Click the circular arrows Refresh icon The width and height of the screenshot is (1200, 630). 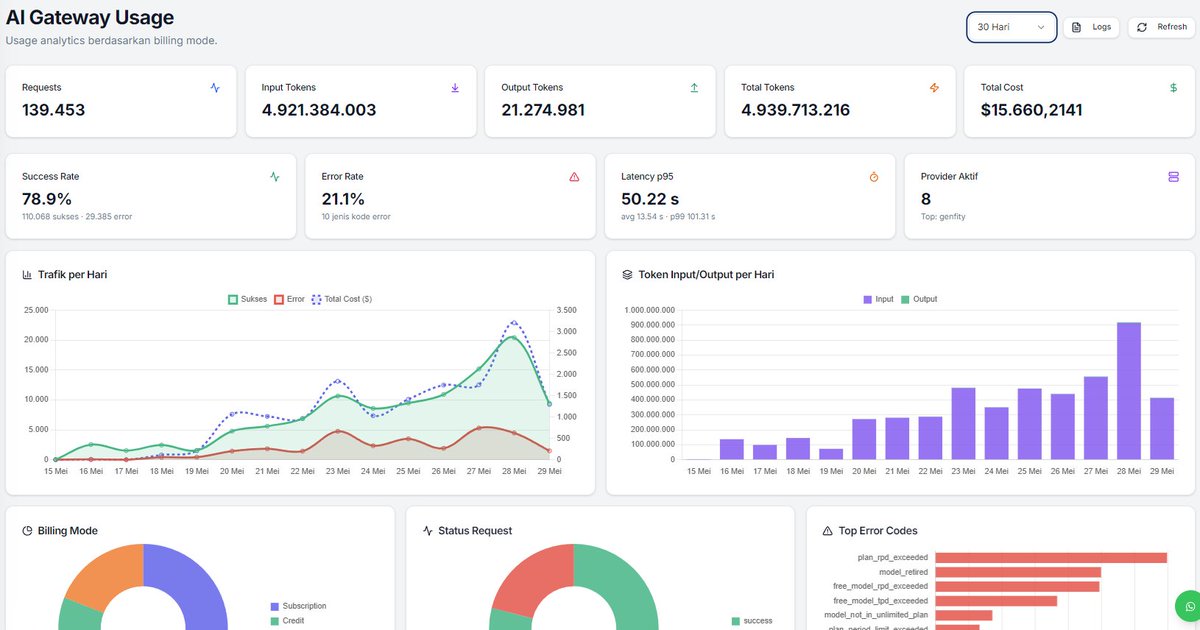tap(1142, 27)
